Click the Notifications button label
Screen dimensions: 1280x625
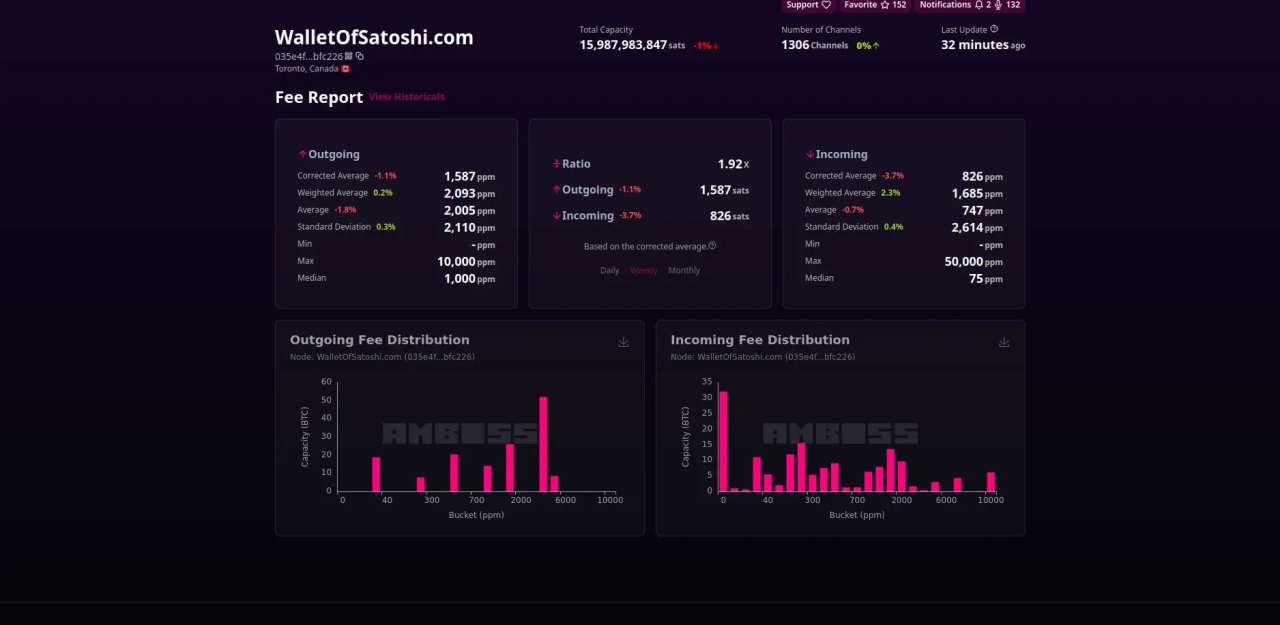[x=945, y=5]
